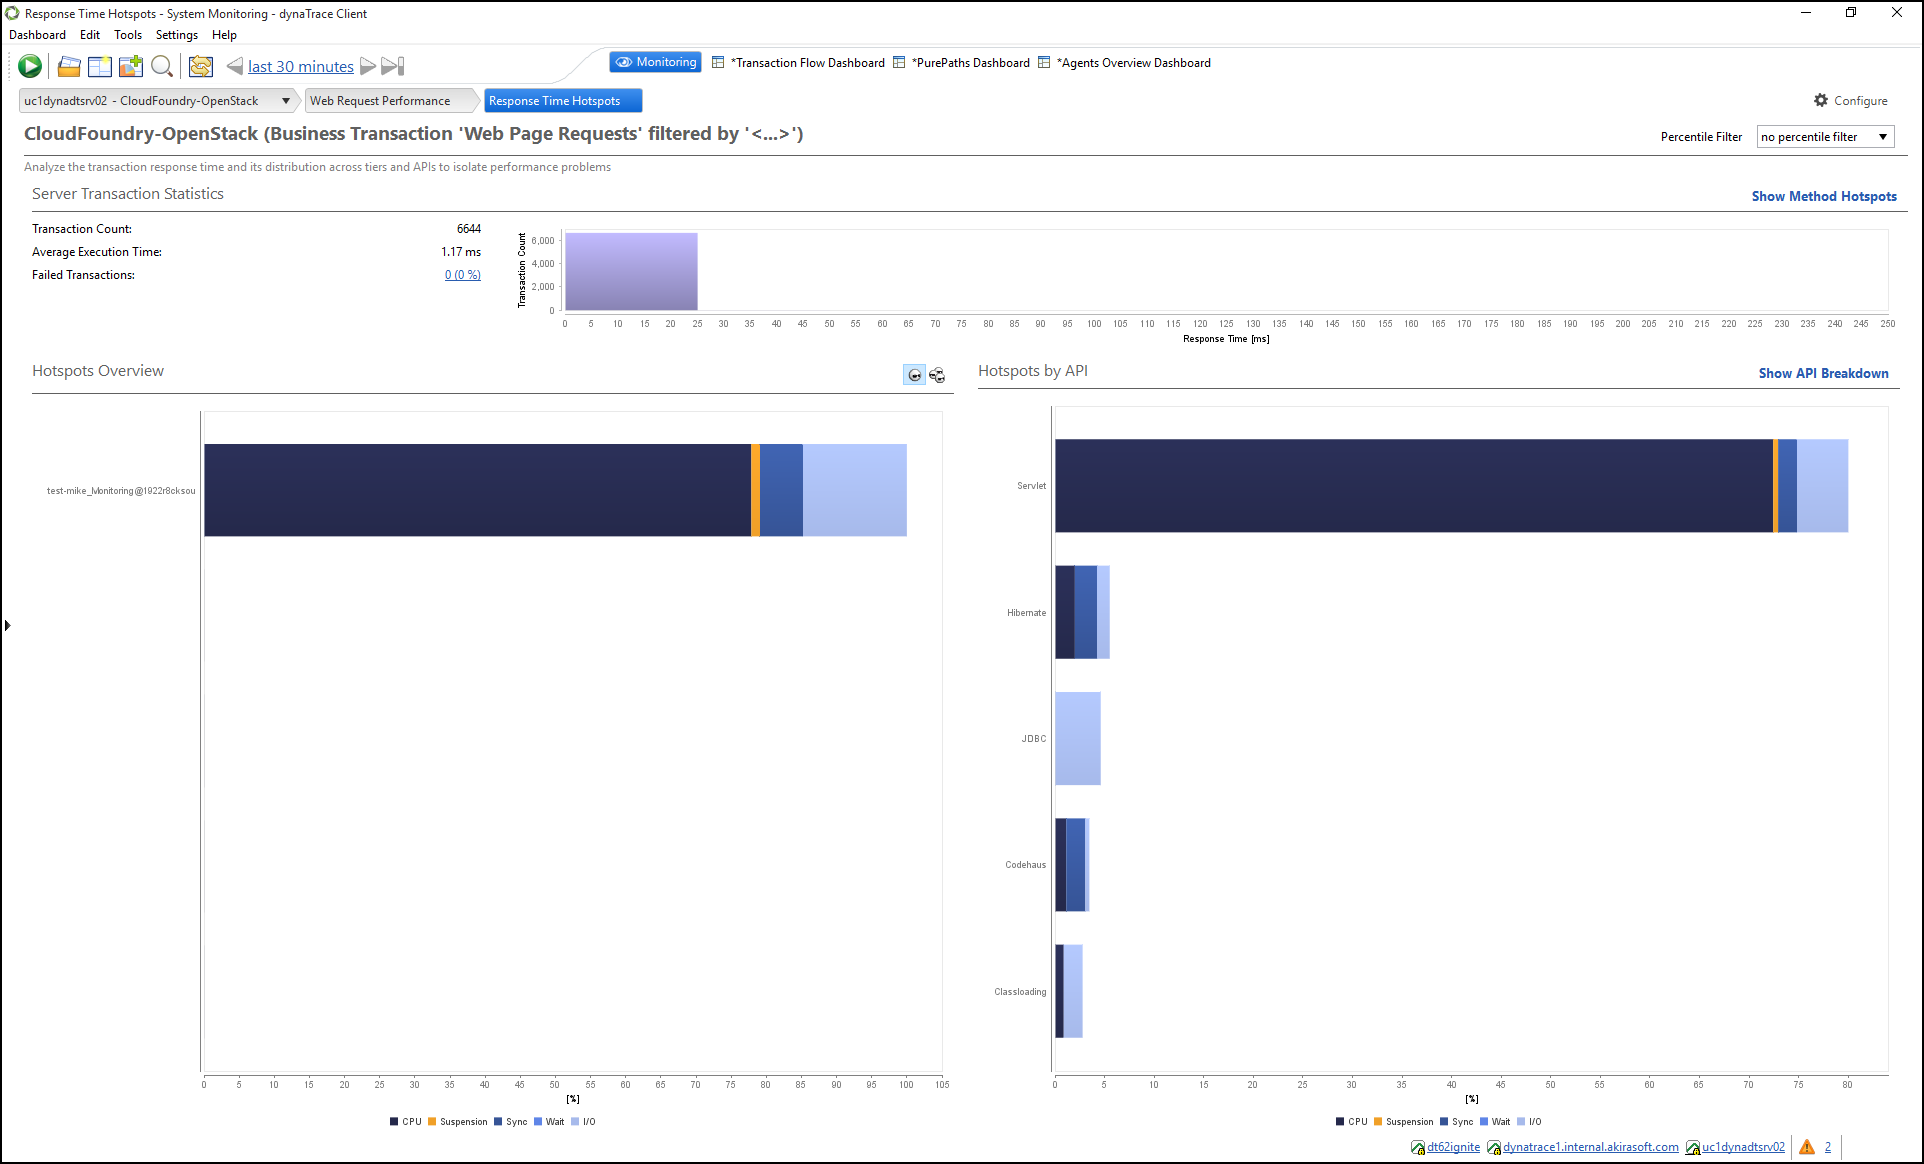Image resolution: width=1924 pixels, height=1164 pixels.
Task: Click Show Method Hotspots link
Action: 1824,196
